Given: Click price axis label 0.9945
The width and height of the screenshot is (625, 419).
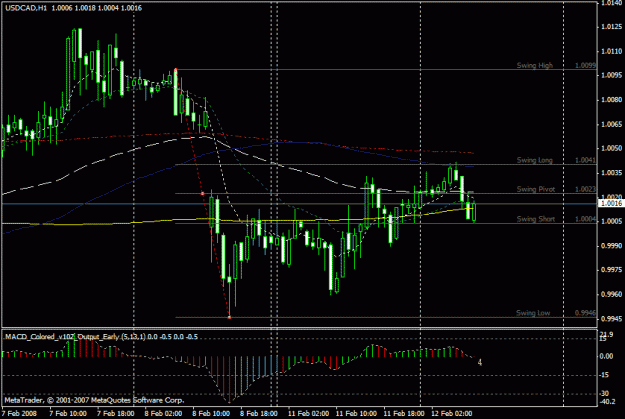Looking at the screenshot, I should pyautogui.click(x=611, y=319).
